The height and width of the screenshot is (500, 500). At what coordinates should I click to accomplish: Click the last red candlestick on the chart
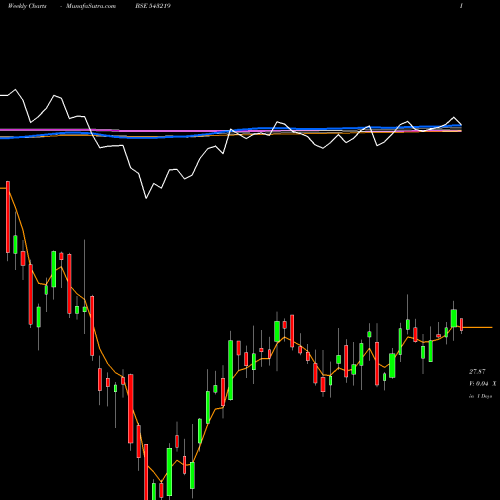(x=462, y=324)
